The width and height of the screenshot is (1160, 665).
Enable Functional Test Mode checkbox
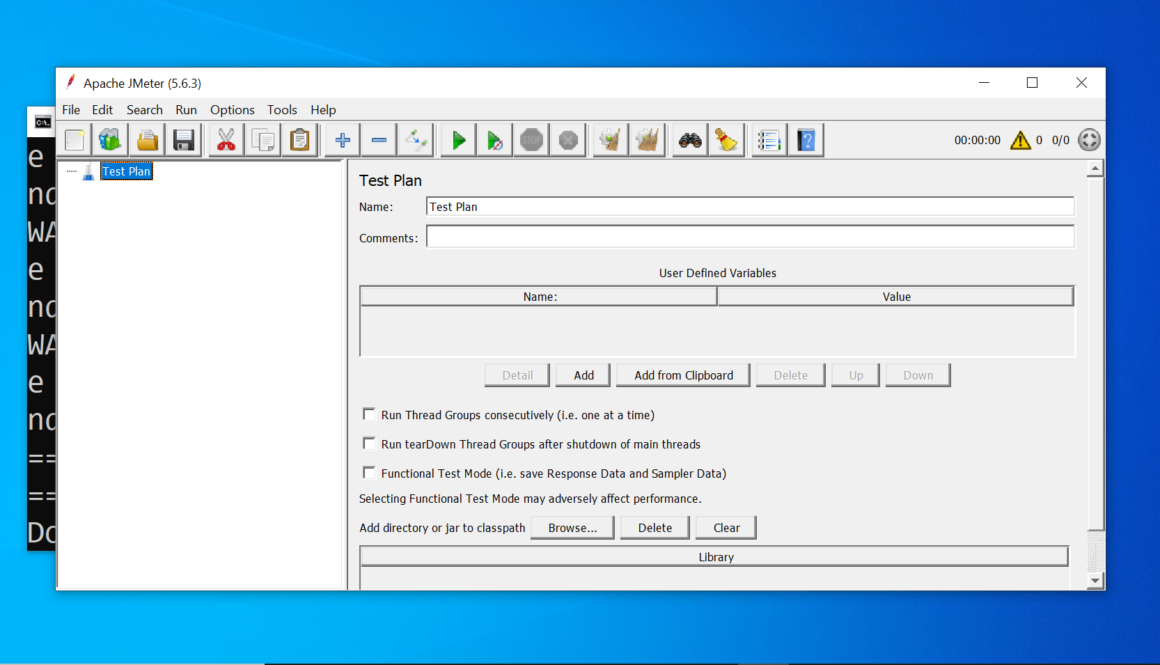point(370,472)
